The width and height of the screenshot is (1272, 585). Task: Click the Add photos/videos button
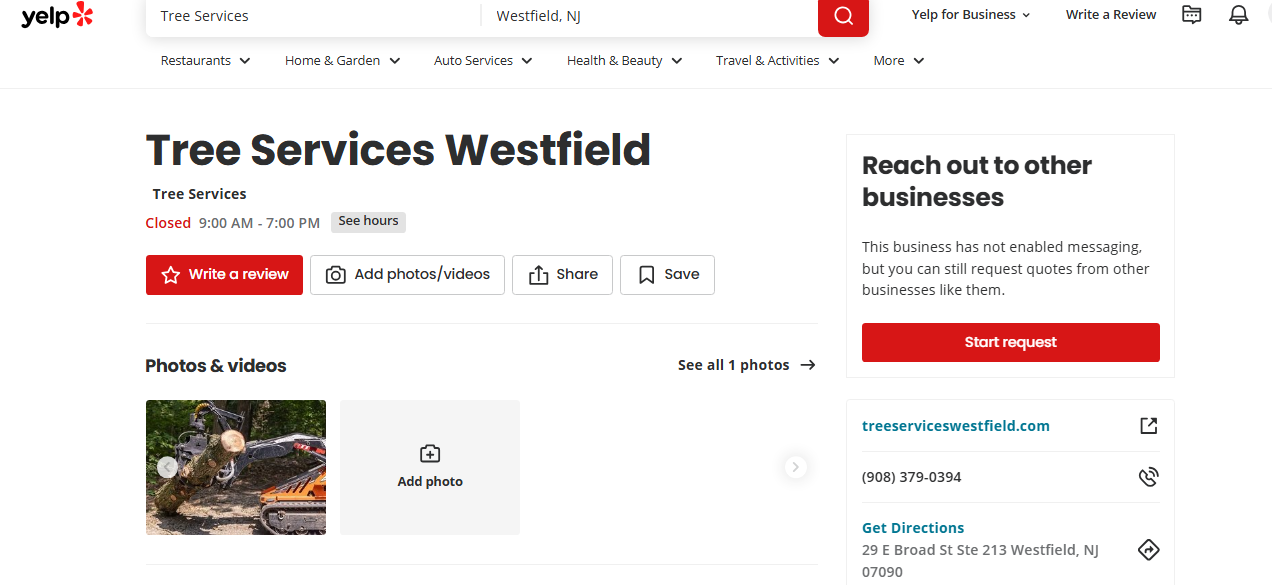pos(407,275)
